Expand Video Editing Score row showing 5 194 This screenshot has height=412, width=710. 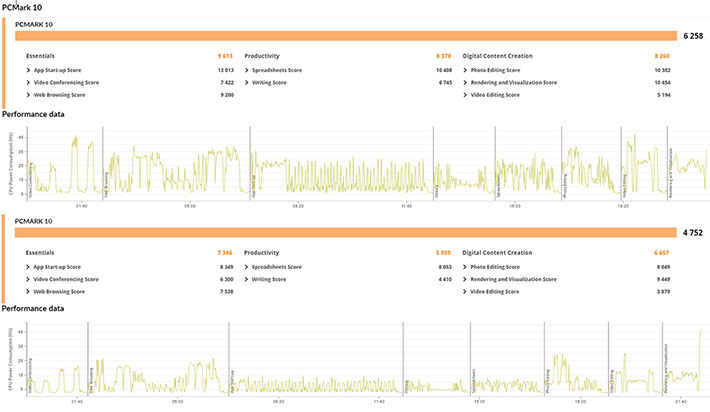click(566, 95)
